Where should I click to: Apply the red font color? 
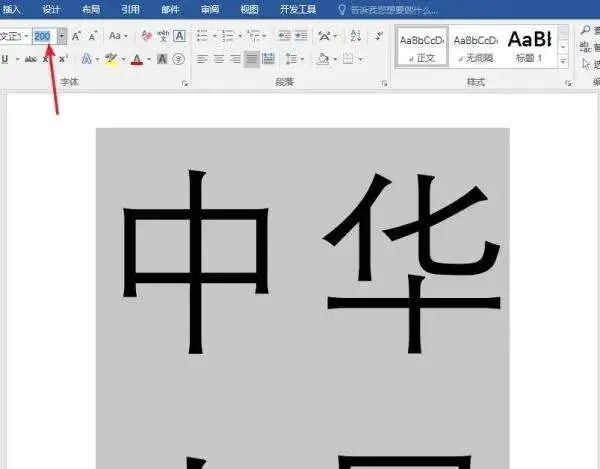(137, 59)
